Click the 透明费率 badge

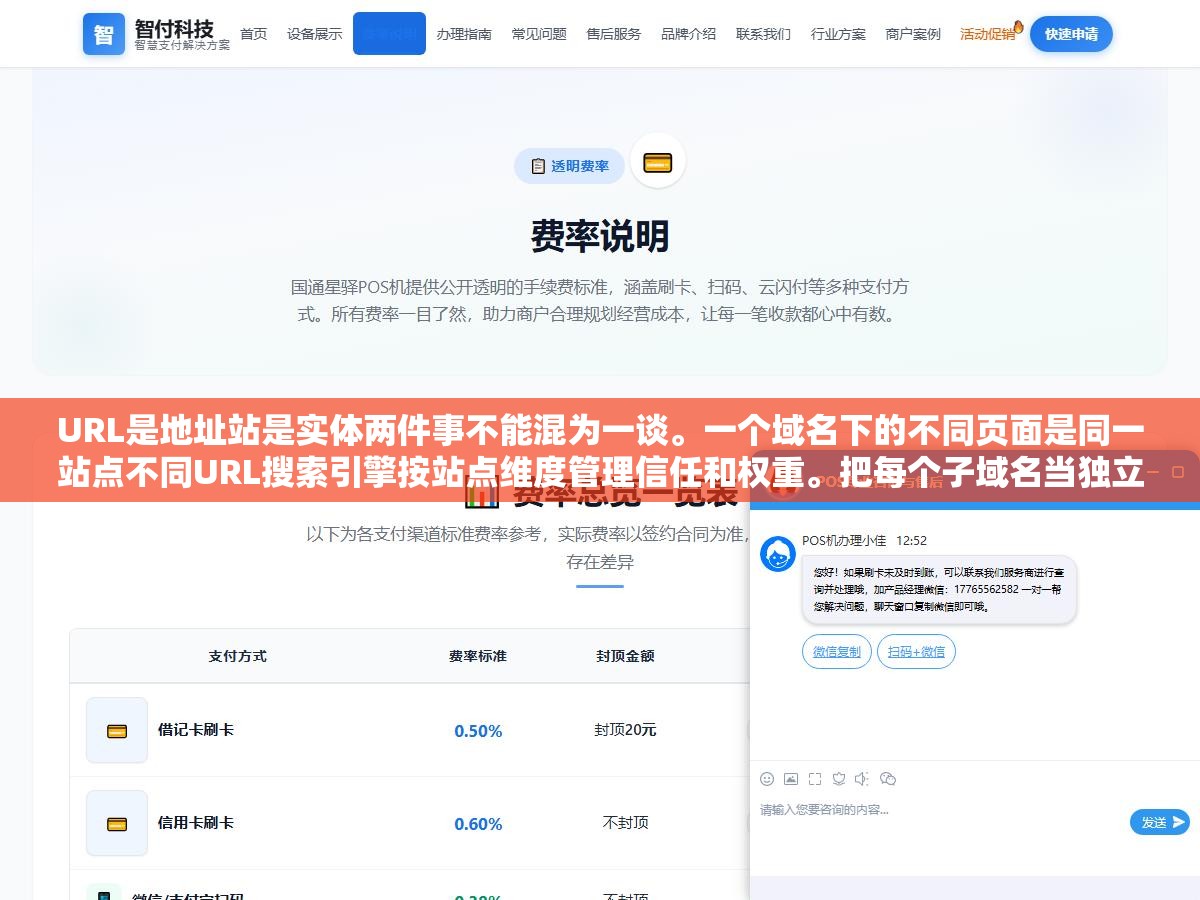click(569, 166)
